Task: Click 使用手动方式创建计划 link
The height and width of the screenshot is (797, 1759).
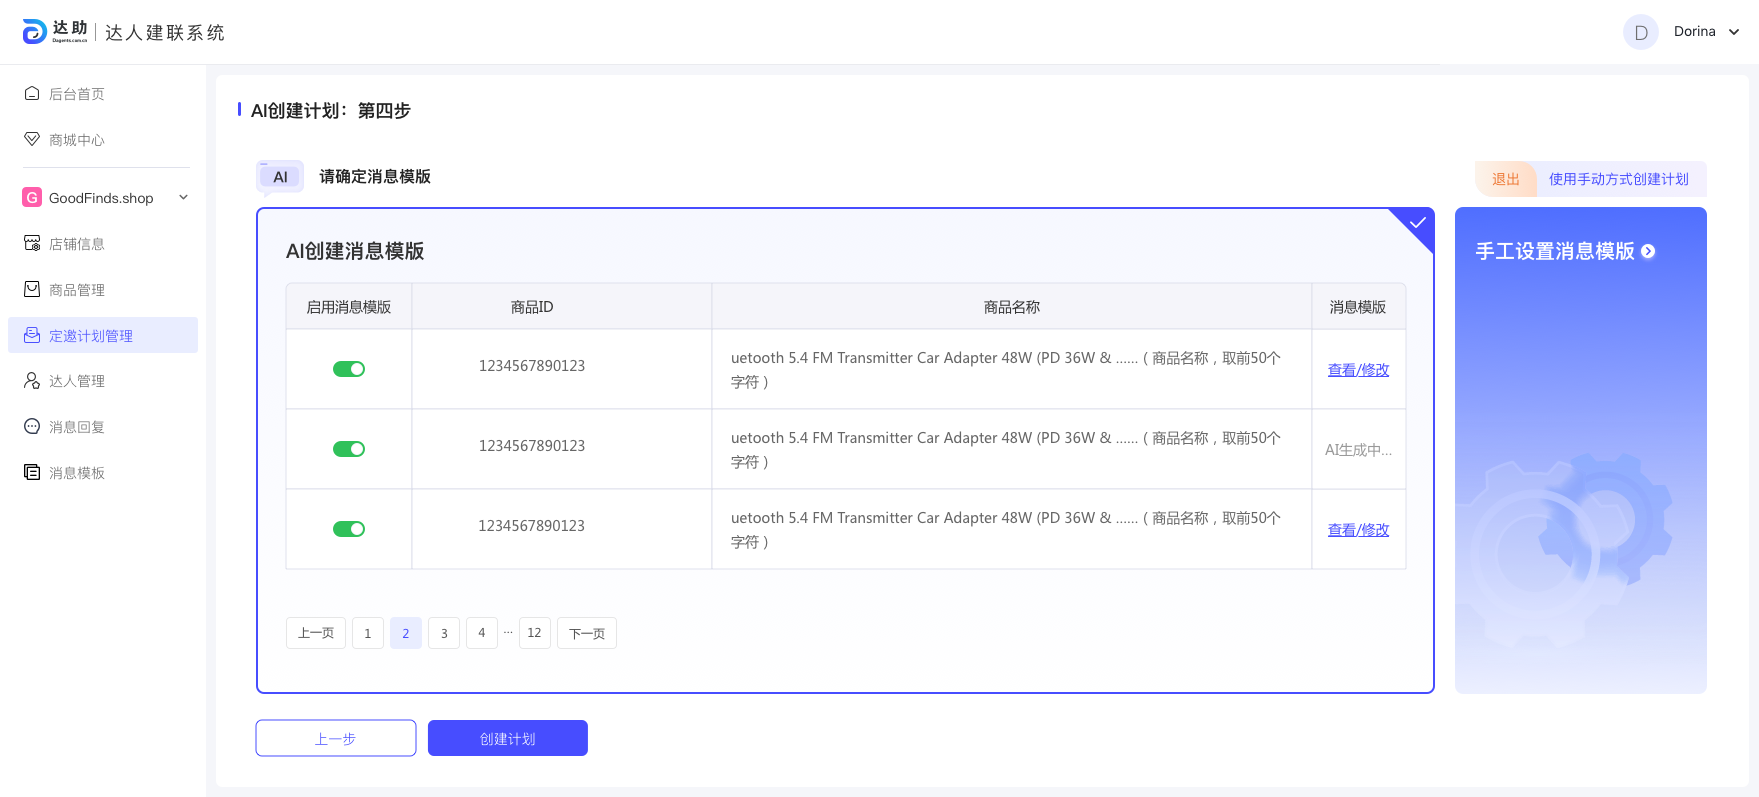Action: (x=1618, y=179)
